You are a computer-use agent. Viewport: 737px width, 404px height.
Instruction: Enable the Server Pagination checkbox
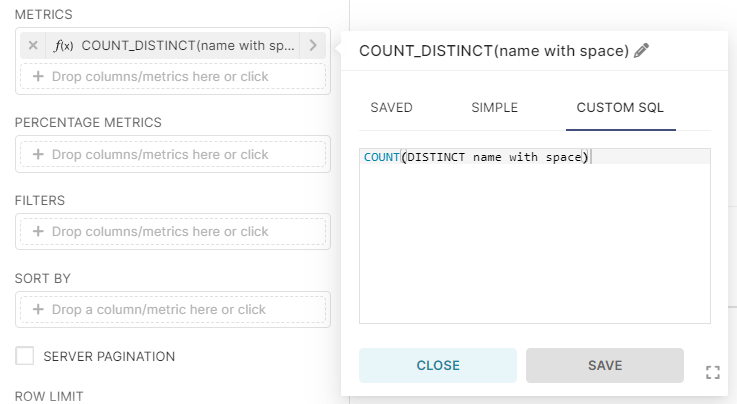24,356
